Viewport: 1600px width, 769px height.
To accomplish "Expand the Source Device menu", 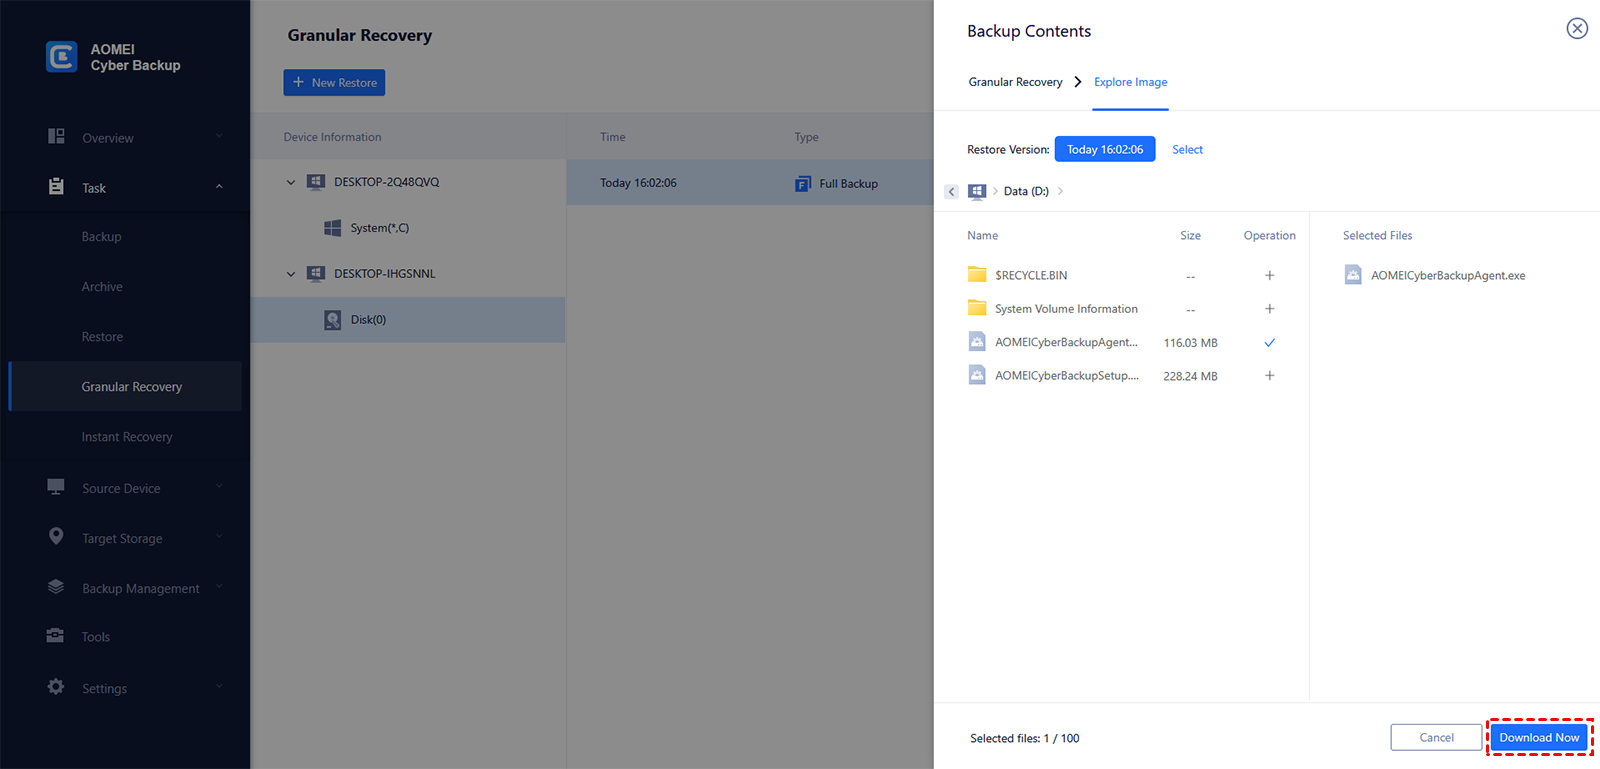I will point(219,488).
